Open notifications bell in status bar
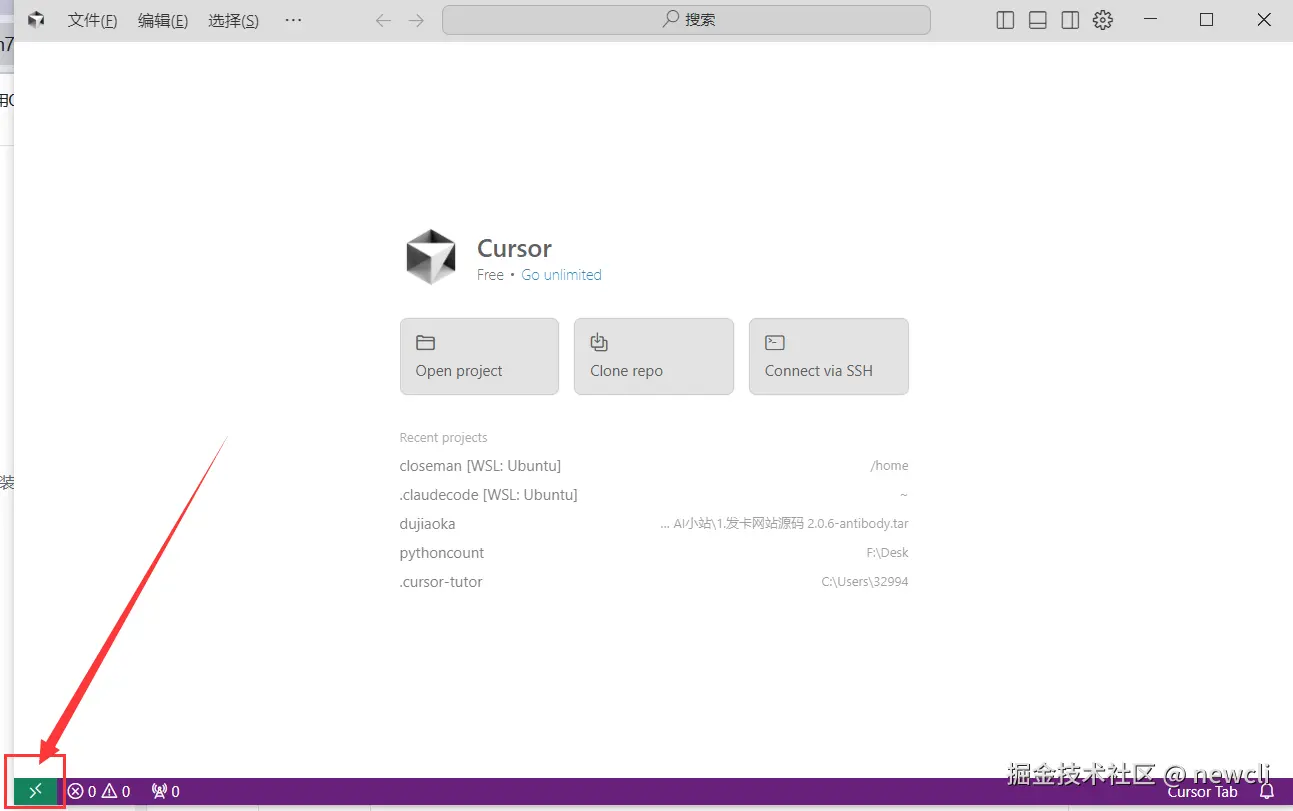Viewport: 1293px width, 811px height. [x=1267, y=791]
